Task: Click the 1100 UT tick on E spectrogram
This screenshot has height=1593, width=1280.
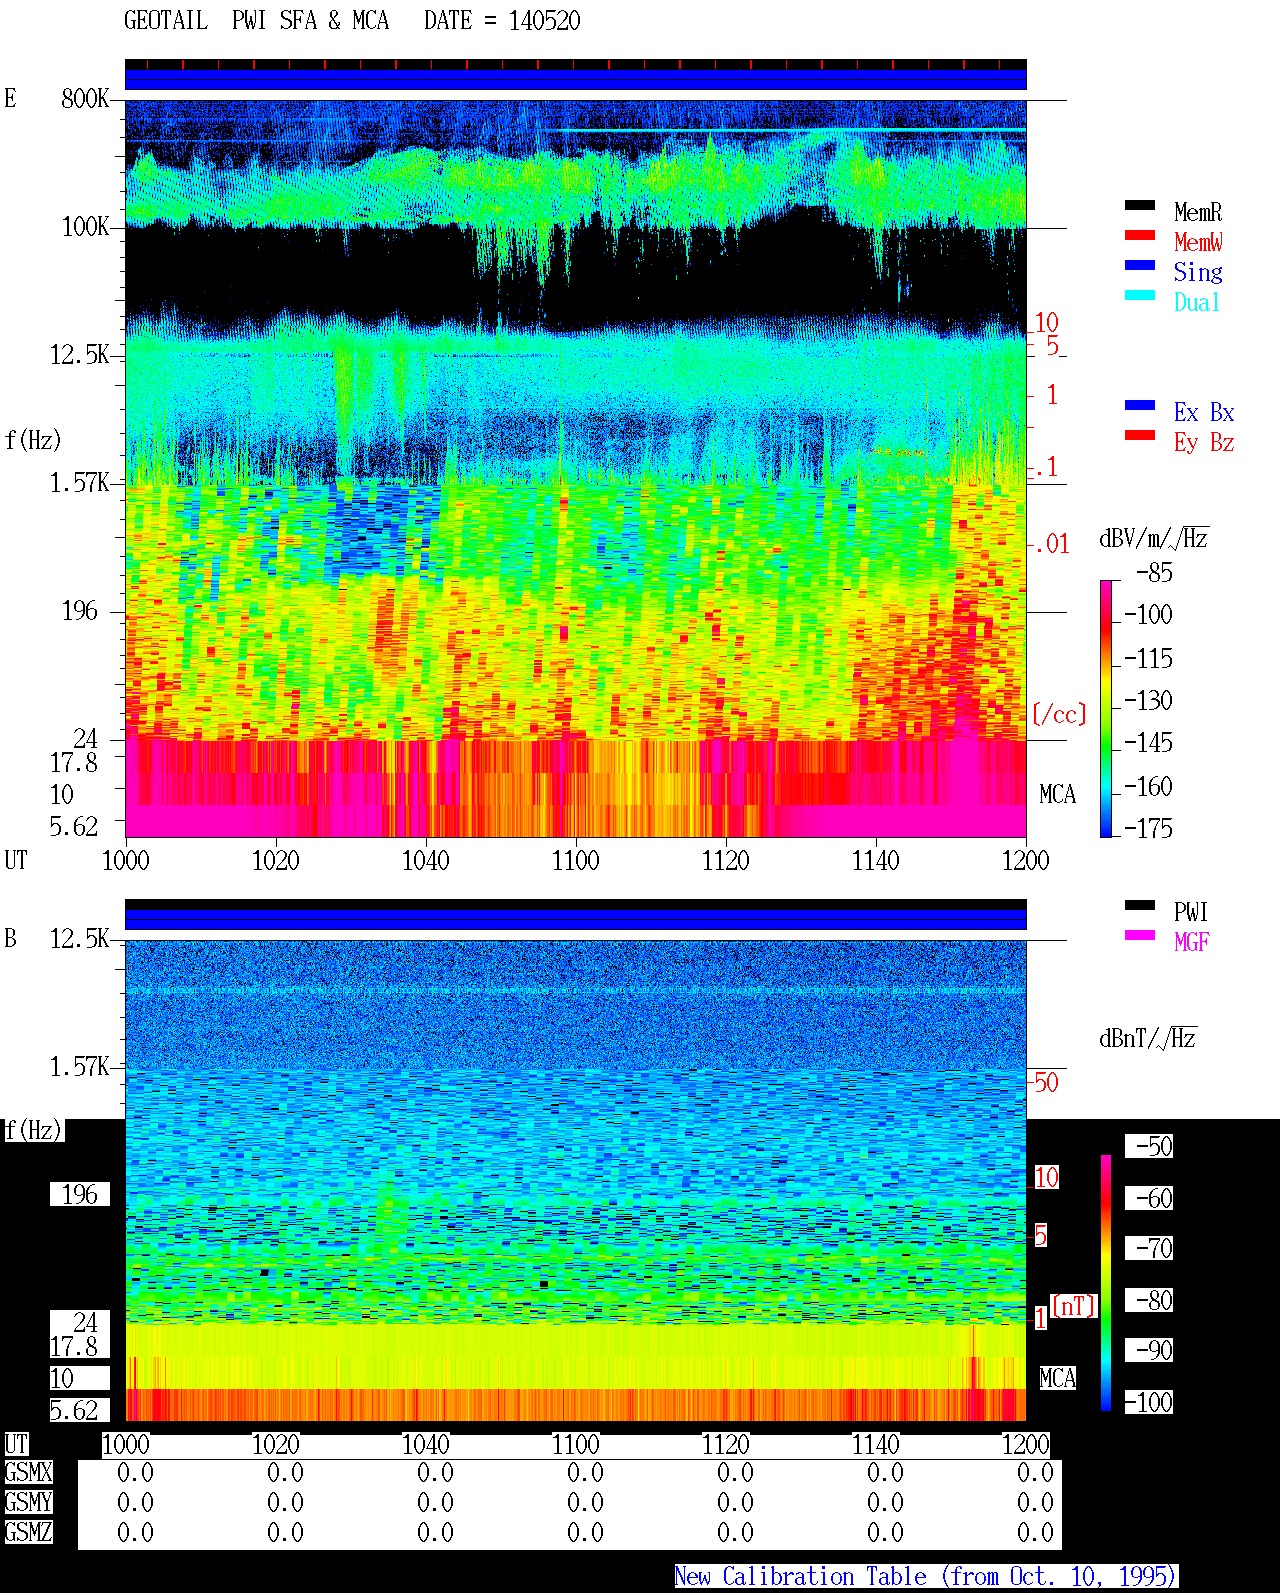Action: click(575, 860)
